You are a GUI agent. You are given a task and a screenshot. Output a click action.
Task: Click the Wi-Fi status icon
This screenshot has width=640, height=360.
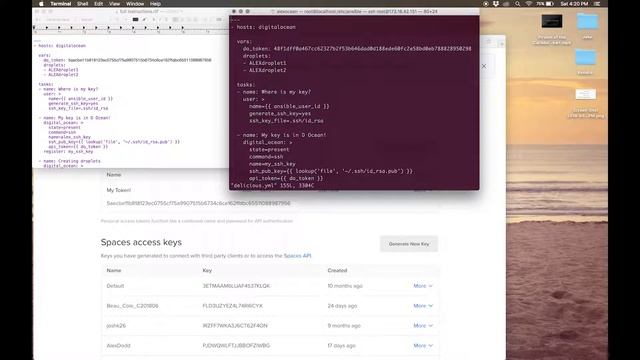click(x=529, y=4)
